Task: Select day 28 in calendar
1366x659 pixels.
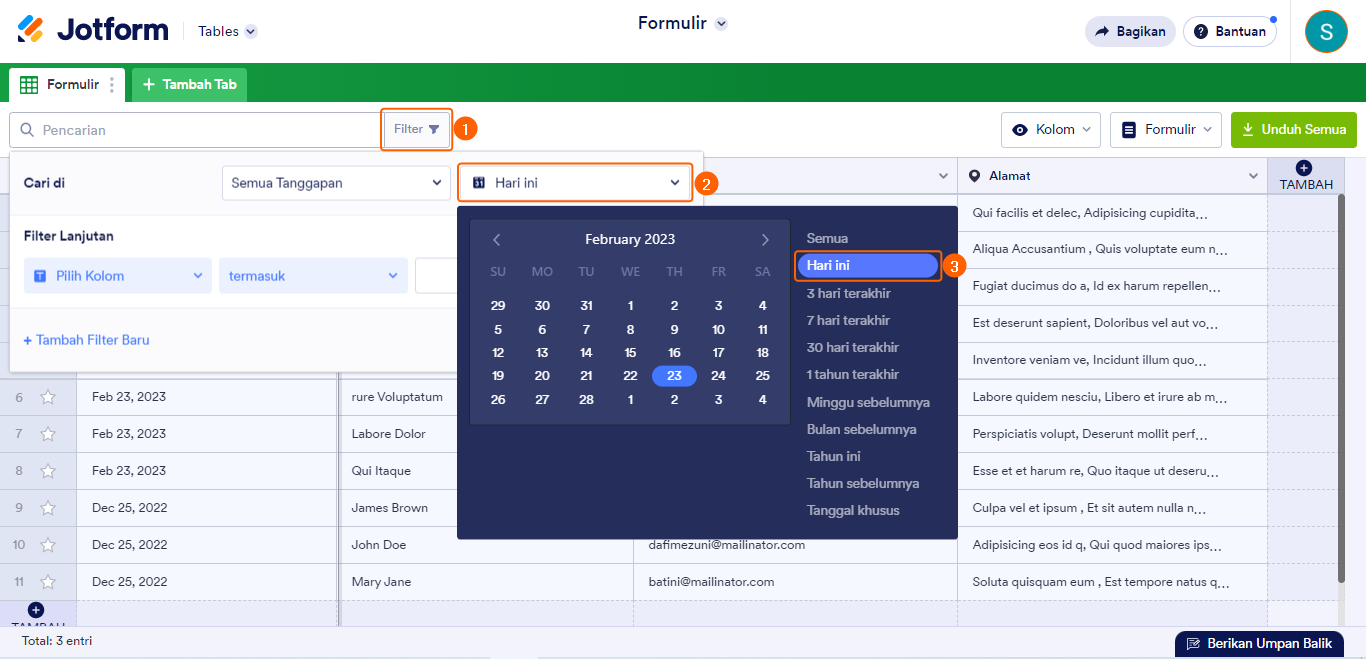Action: click(x=586, y=400)
